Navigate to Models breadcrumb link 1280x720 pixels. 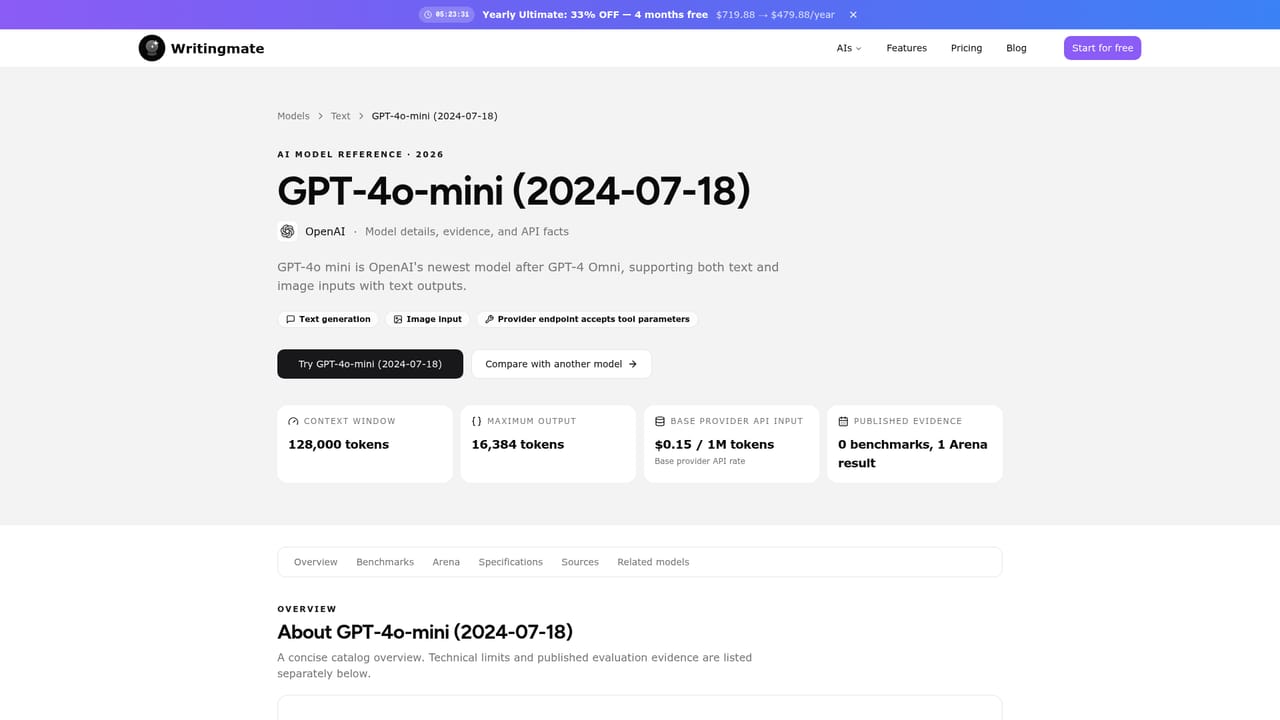coord(293,116)
